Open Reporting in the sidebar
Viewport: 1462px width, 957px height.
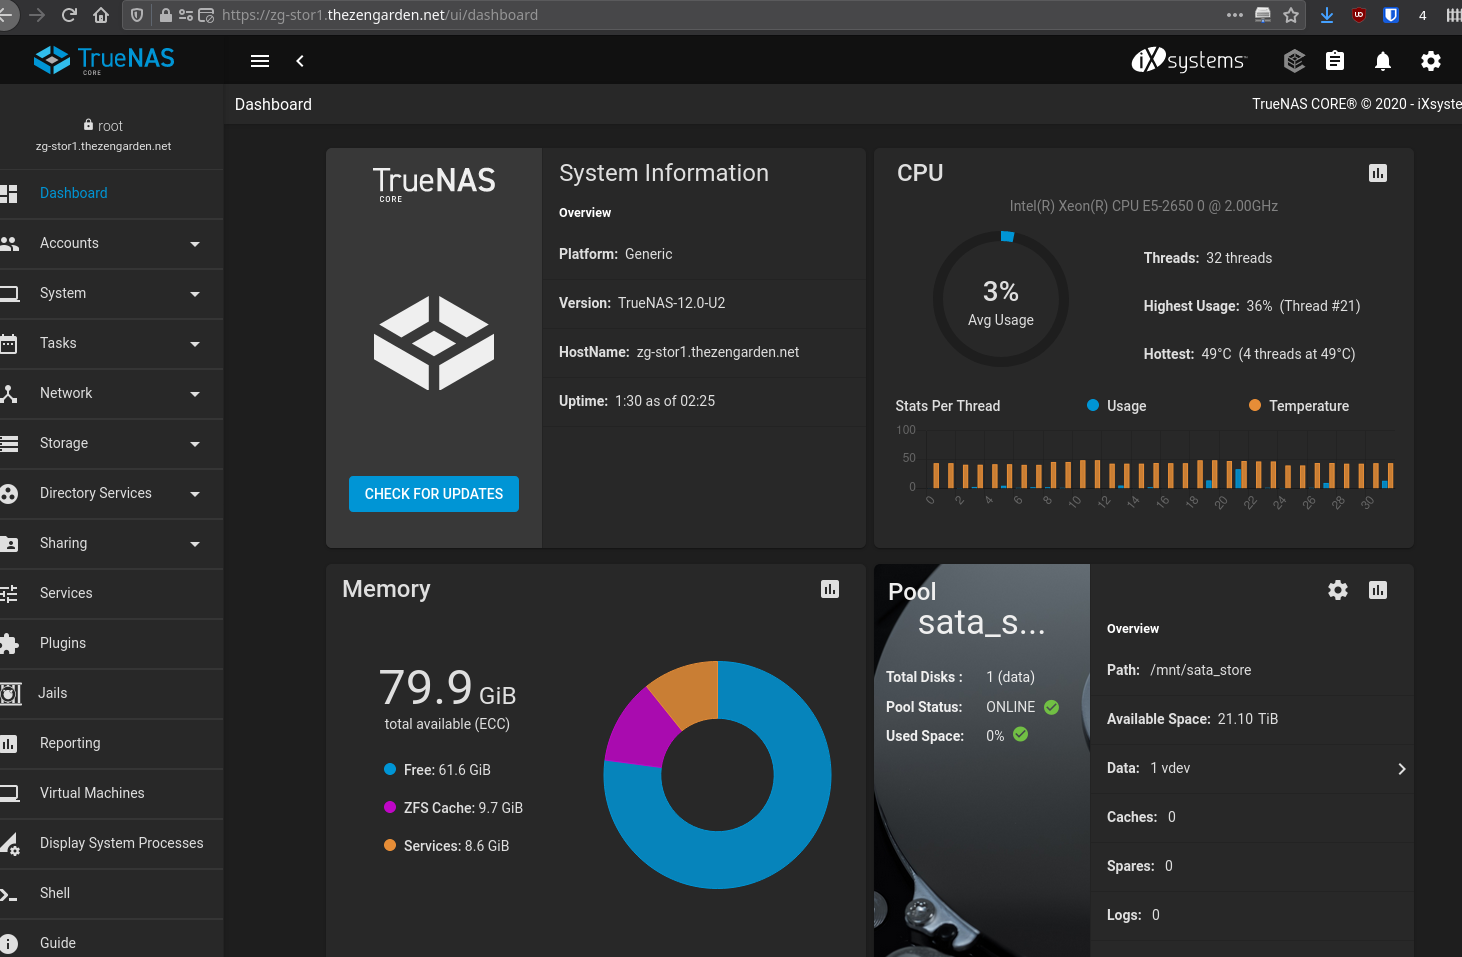[111, 744]
